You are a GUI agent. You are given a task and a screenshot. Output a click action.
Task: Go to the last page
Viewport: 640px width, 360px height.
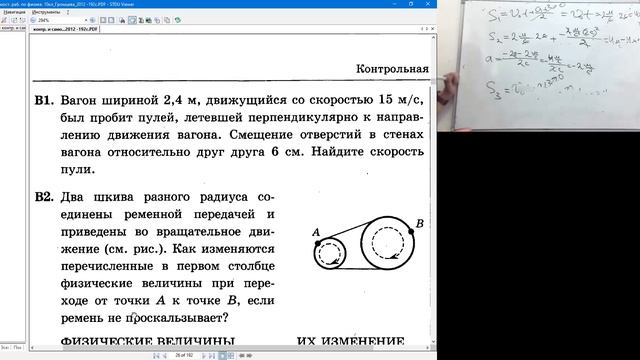(212, 356)
